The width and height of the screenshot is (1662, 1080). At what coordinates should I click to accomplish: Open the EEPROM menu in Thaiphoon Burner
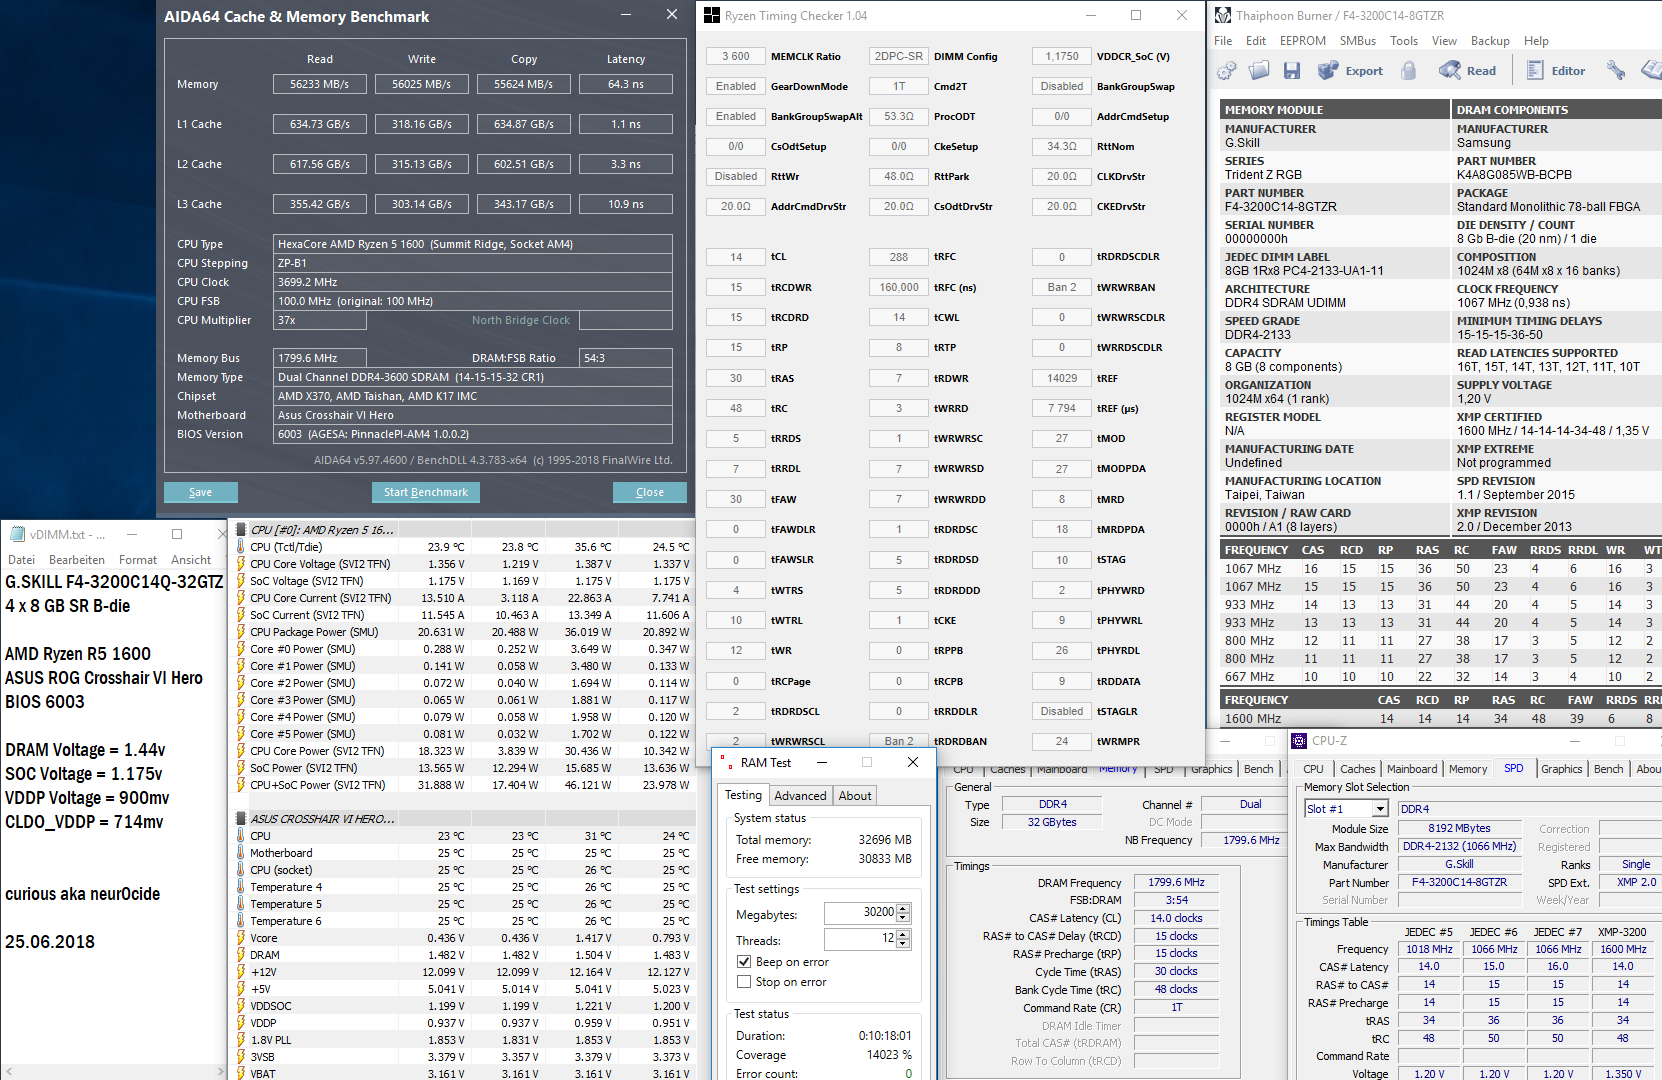(x=1303, y=41)
